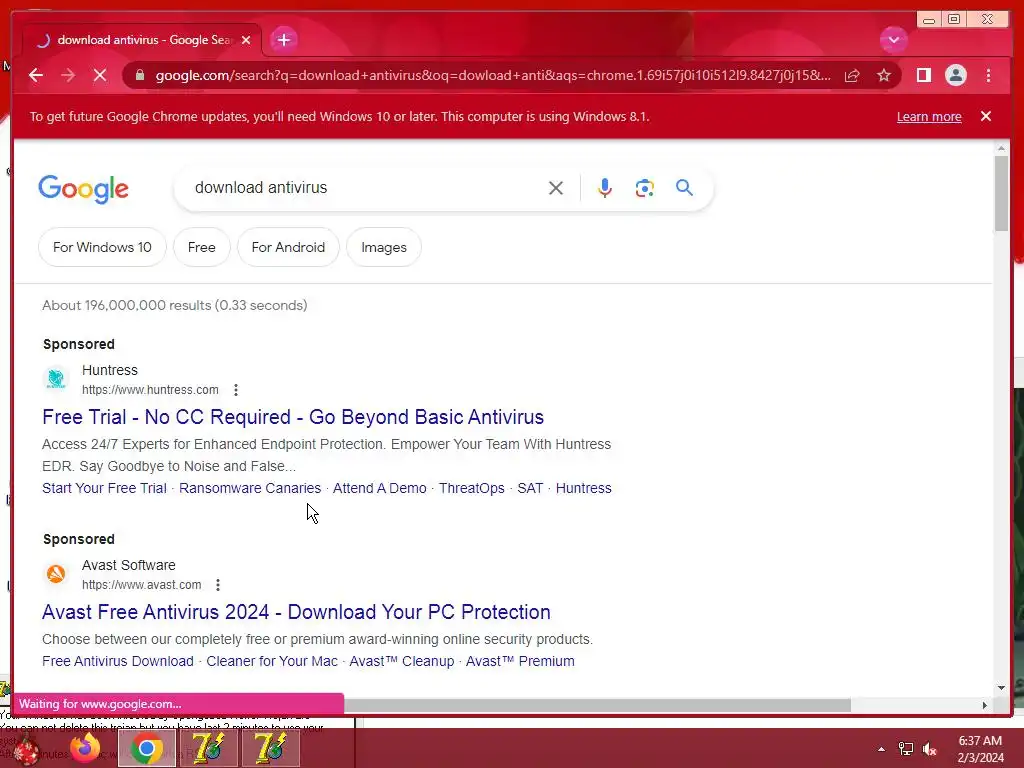
Task: Clear the search query text
Action: [556, 188]
